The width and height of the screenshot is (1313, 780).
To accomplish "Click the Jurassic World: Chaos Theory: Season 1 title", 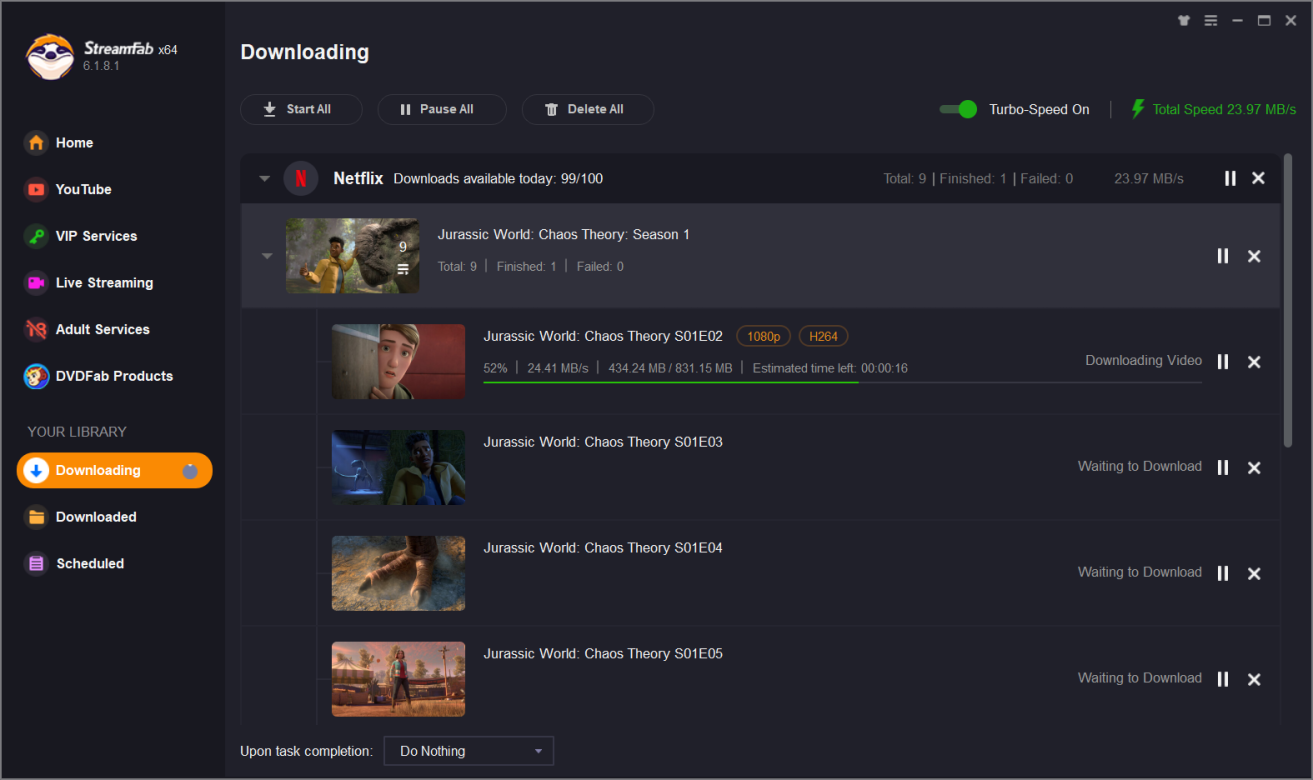I will pyautogui.click(x=564, y=235).
